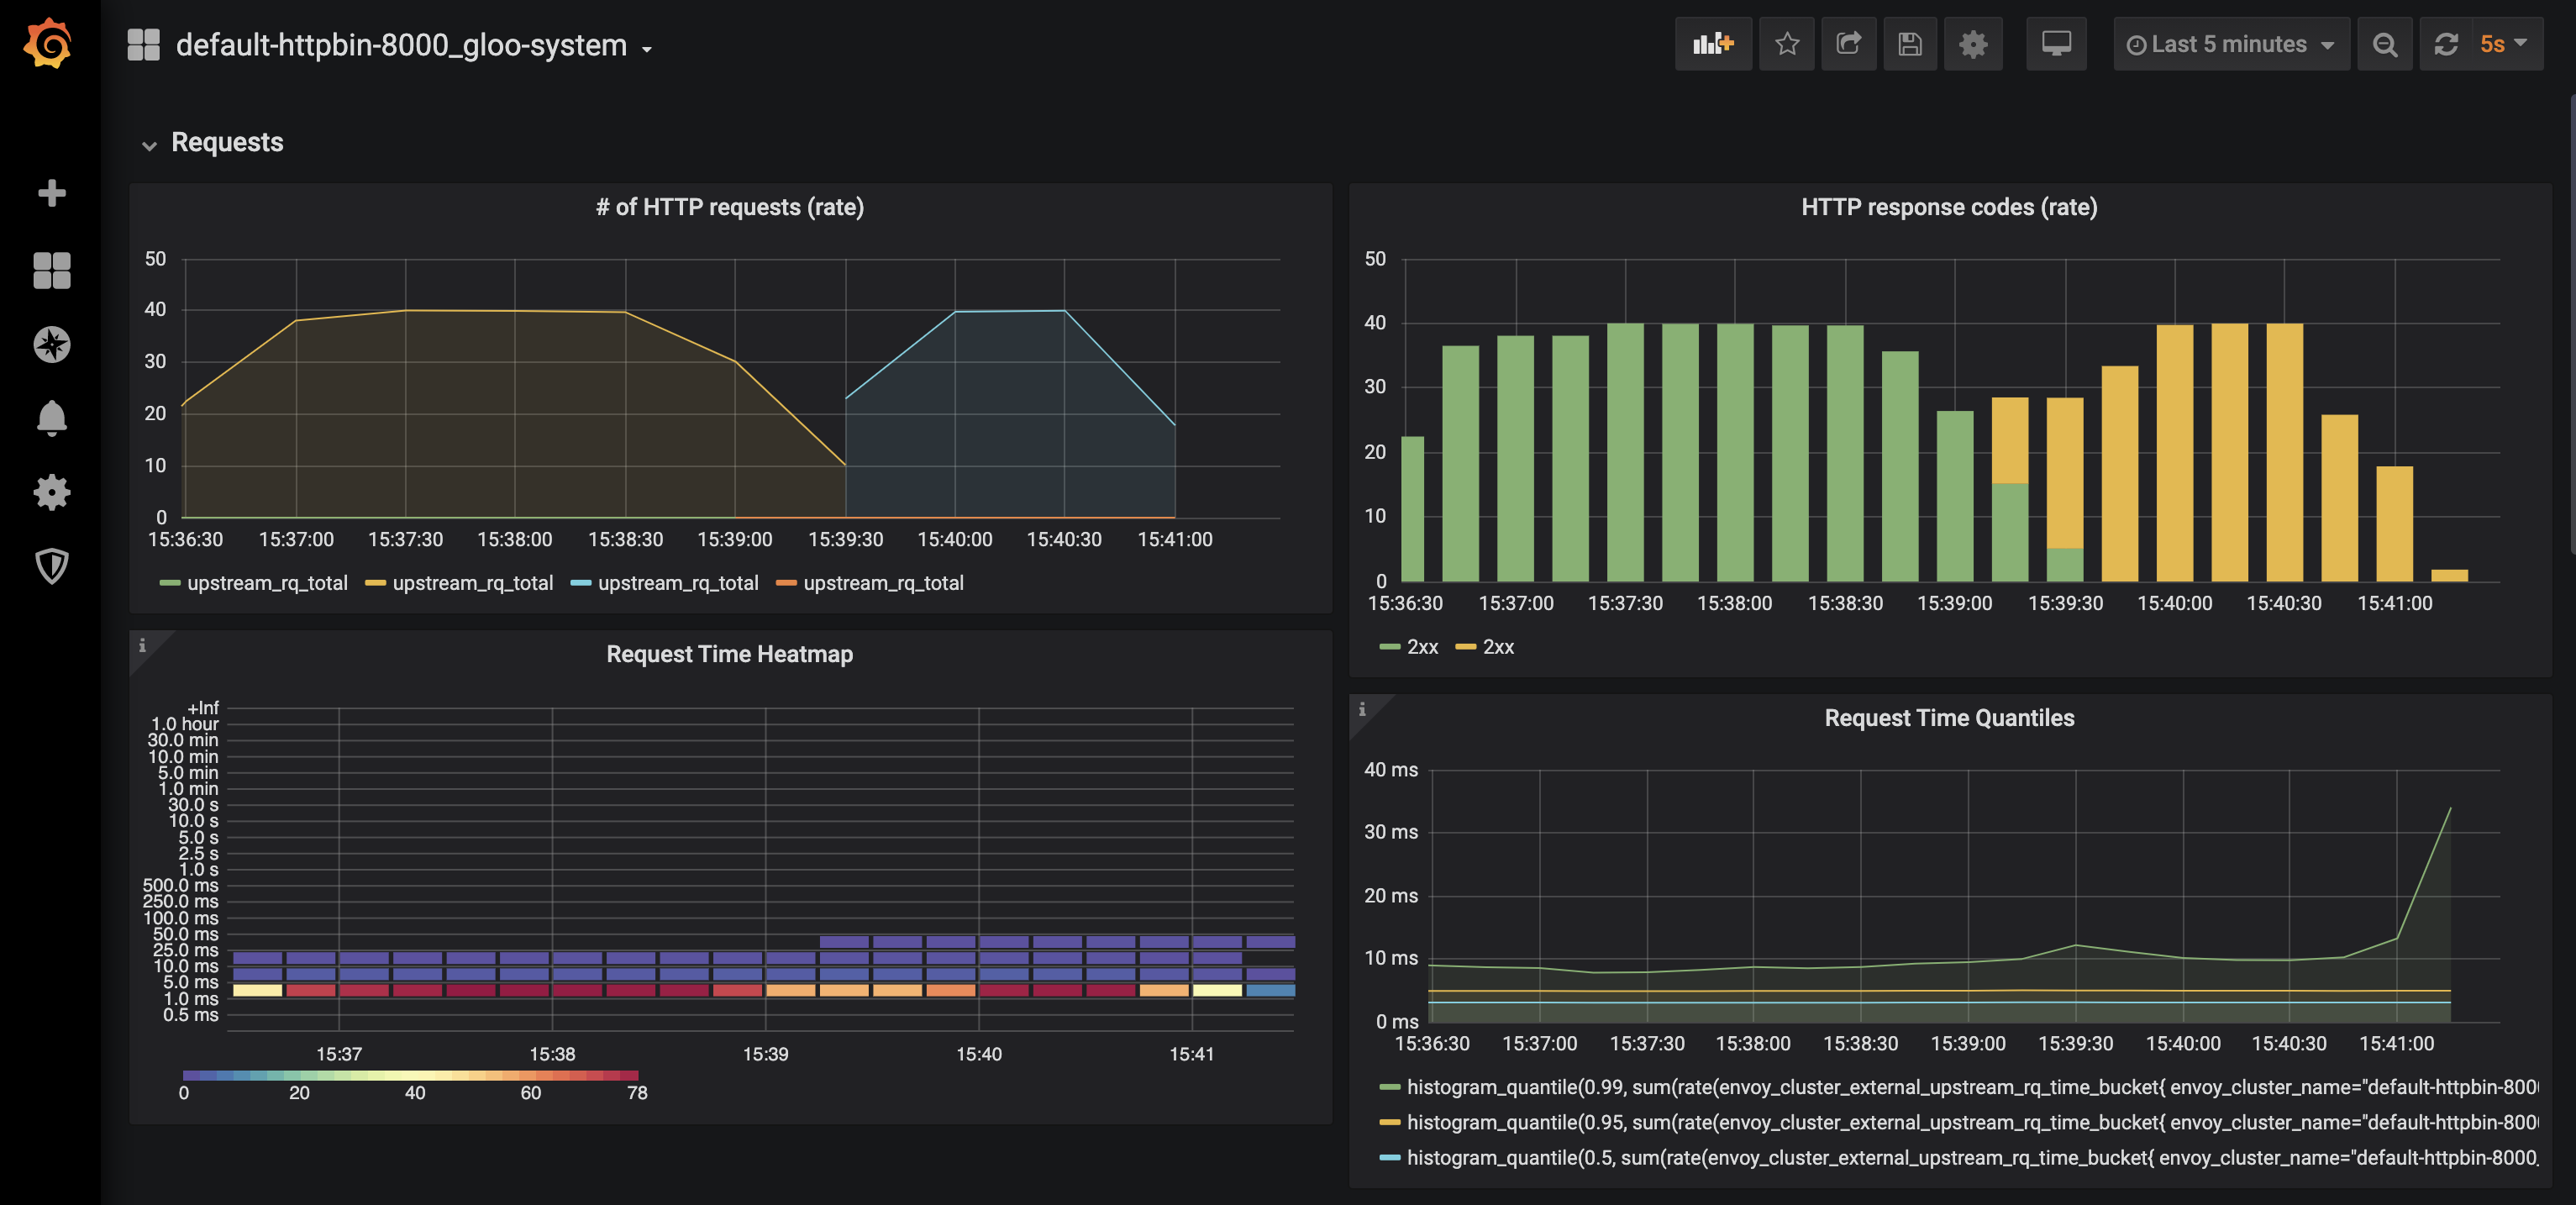
Task: Open 'HTTP response codes (rate)' panel title menu
Action: (1949, 207)
